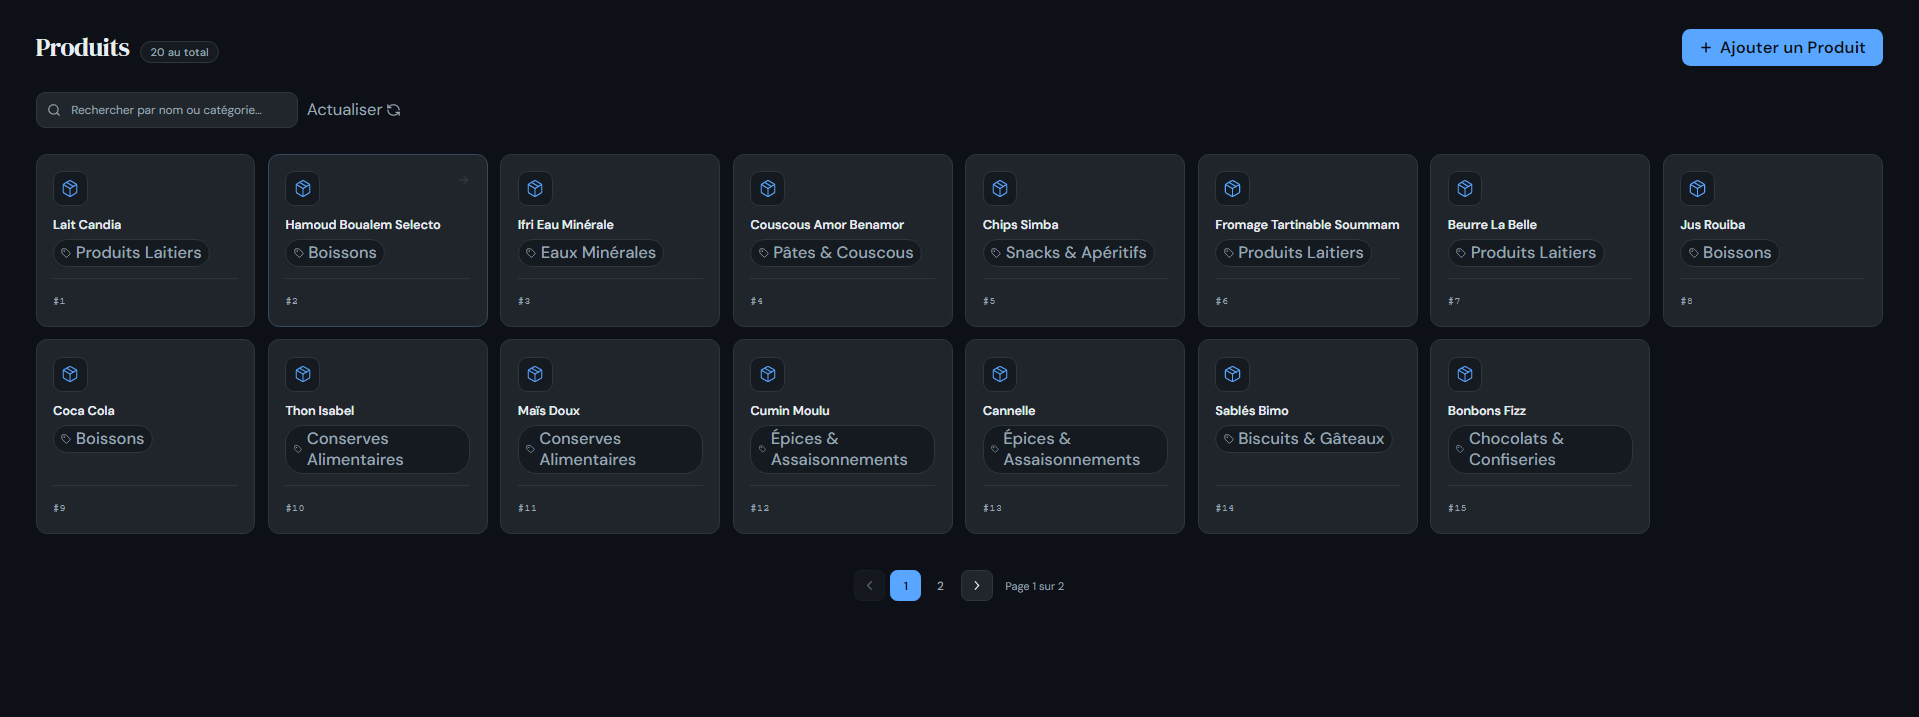Select page 1 in pagination
1919x717 pixels.
906,586
